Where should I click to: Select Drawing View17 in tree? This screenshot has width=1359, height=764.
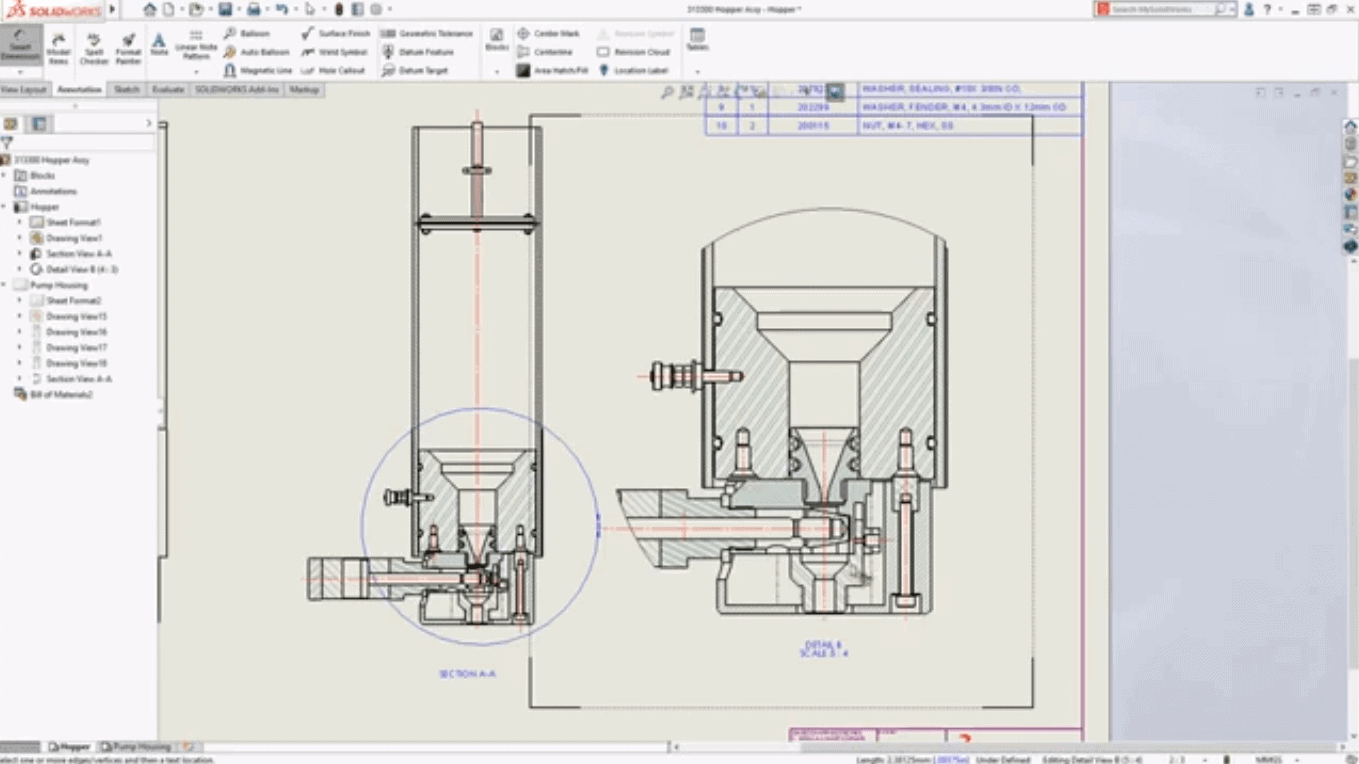[68, 347]
